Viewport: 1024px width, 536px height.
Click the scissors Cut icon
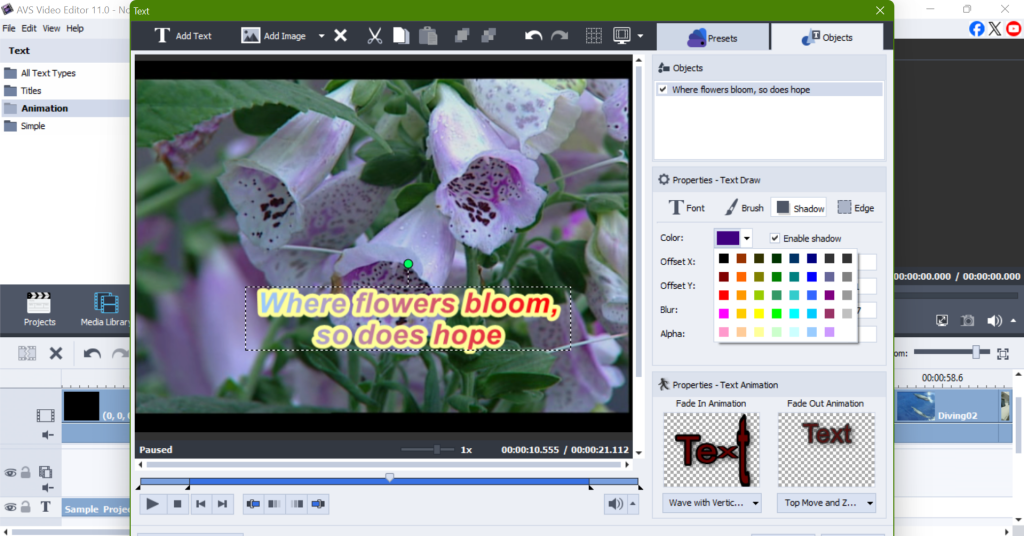tap(375, 36)
